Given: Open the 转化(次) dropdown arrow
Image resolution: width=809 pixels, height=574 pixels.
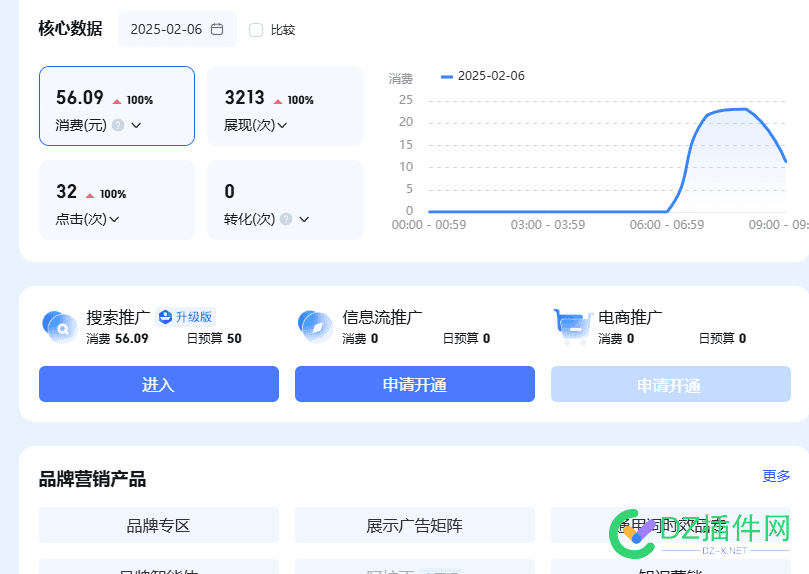Looking at the screenshot, I should point(304,219).
